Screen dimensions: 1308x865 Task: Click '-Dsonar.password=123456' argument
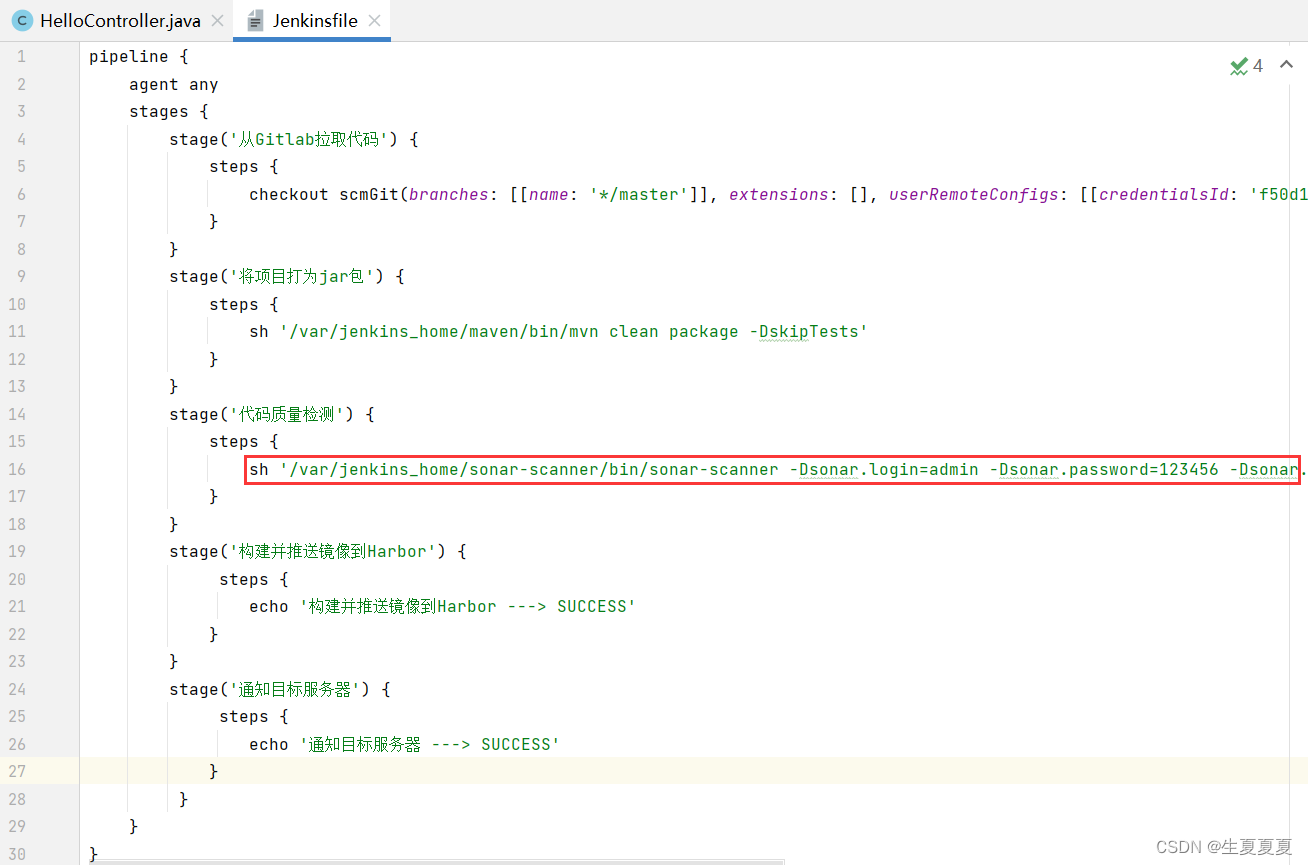[x=1103, y=469]
